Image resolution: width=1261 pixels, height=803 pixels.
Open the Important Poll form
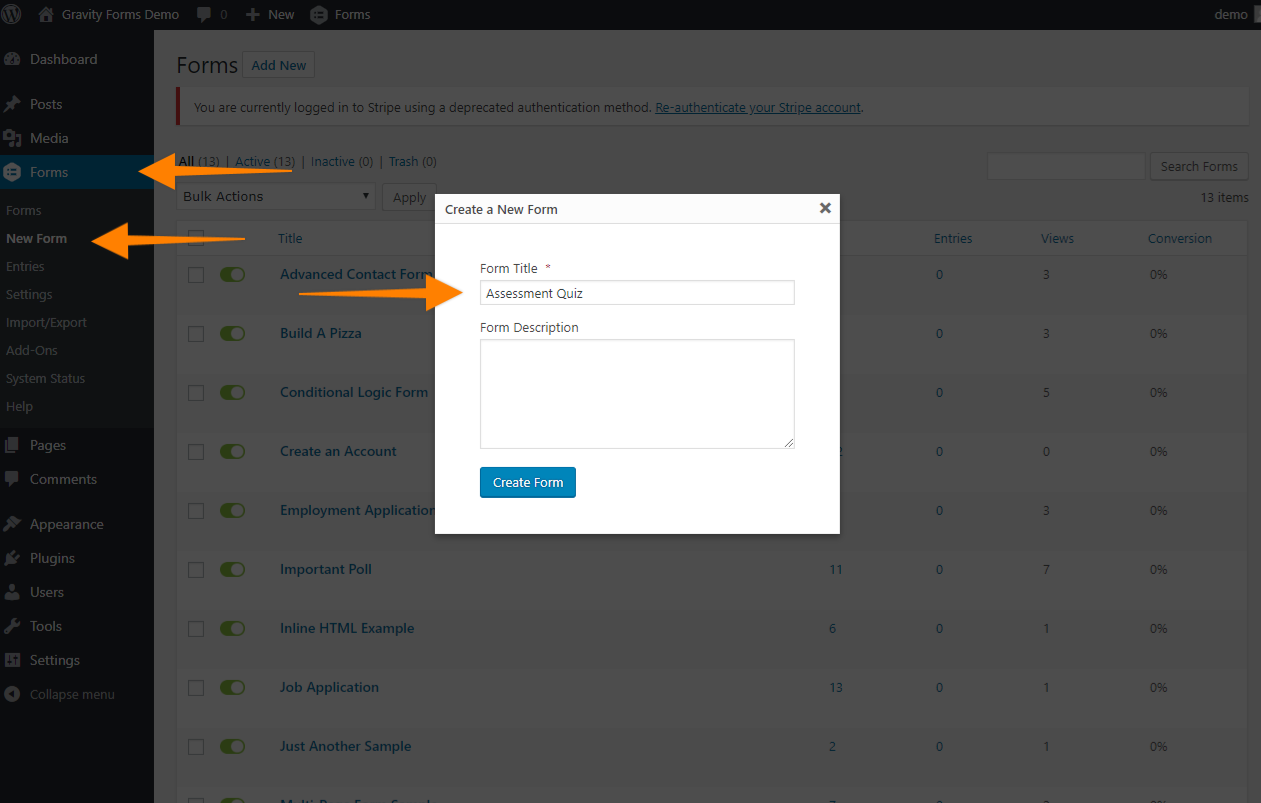(x=326, y=569)
